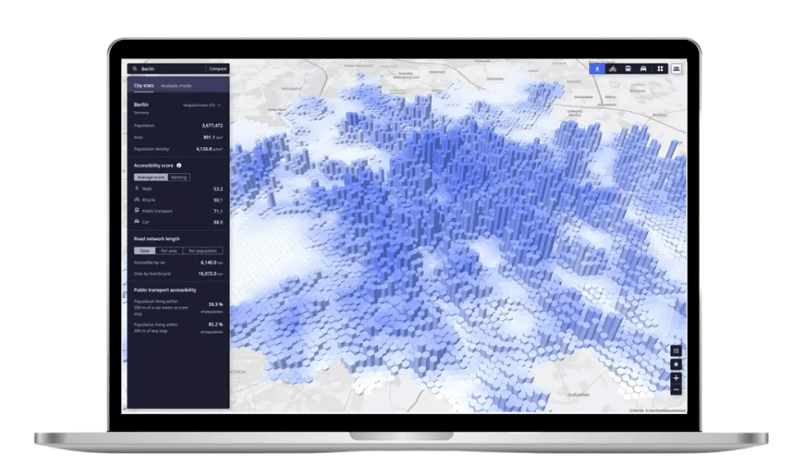Toggle Average score view
Image resolution: width=800 pixels, height=476 pixels.
coord(149,176)
